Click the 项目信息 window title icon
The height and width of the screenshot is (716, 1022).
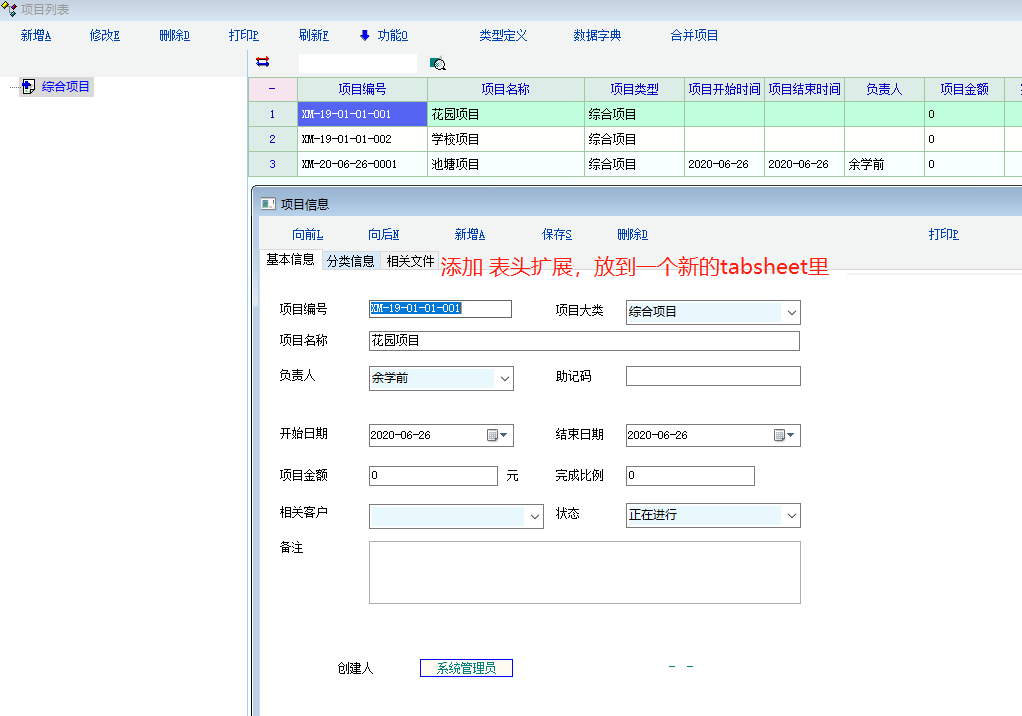coord(267,204)
